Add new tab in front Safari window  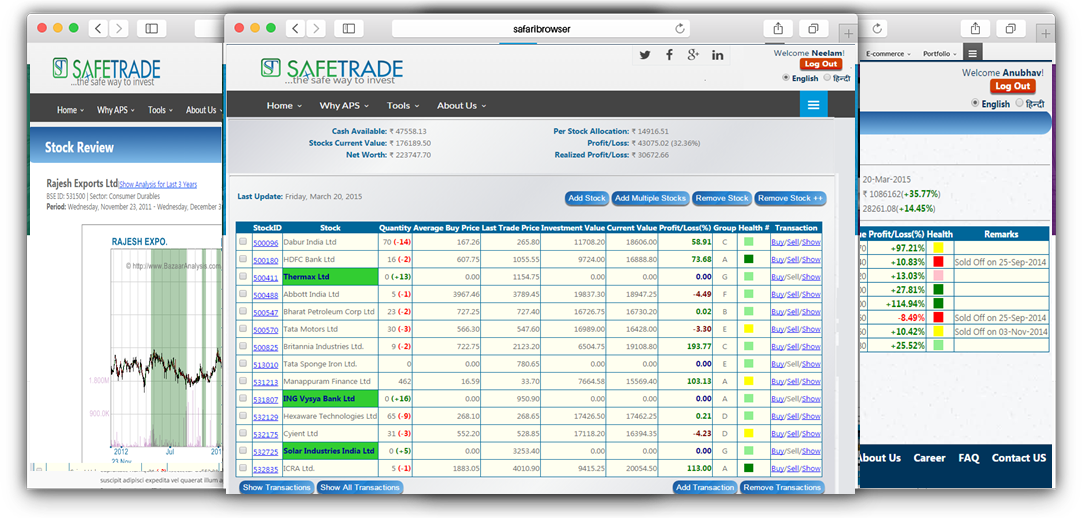click(848, 32)
